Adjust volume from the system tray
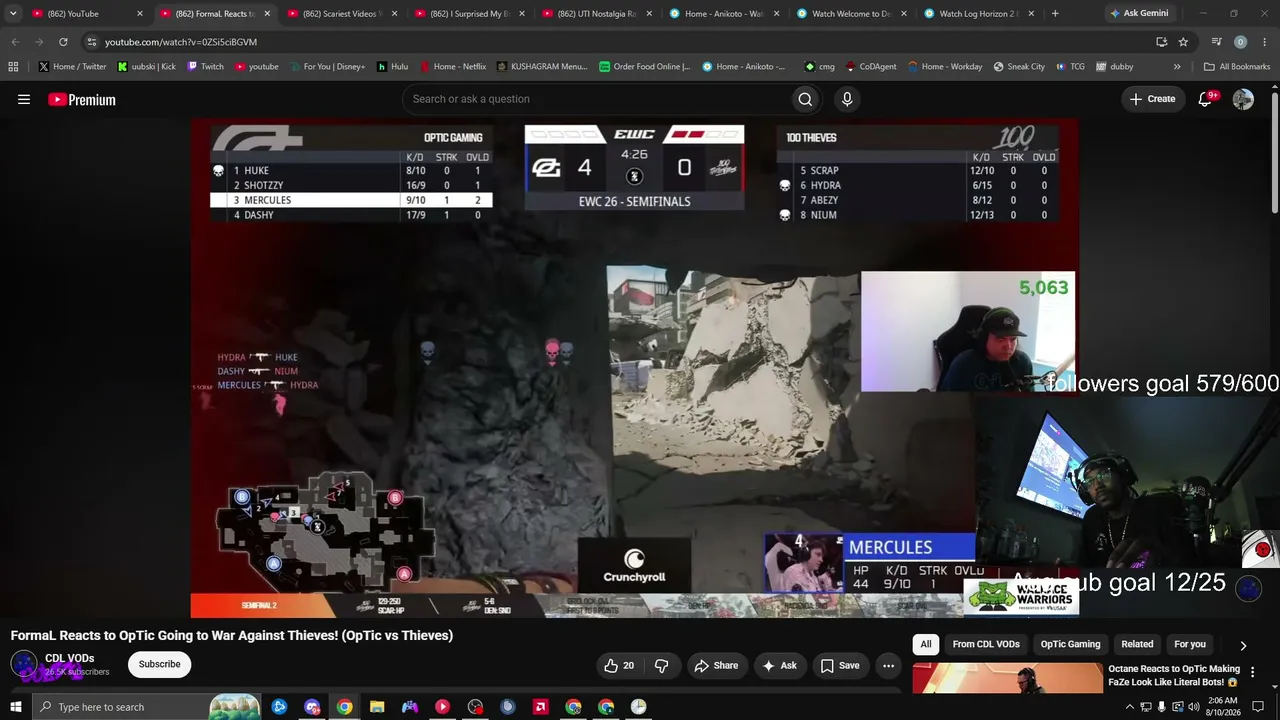 [x=1194, y=707]
